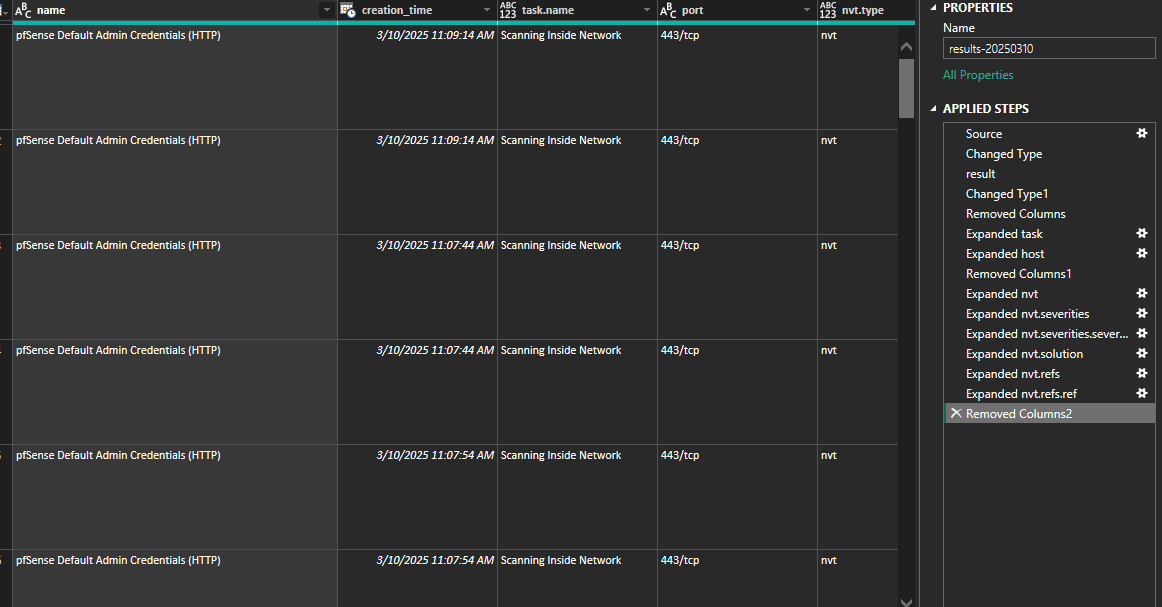Open filter dropdown for creation_time column
1162x607 pixels.
[487, 10]
